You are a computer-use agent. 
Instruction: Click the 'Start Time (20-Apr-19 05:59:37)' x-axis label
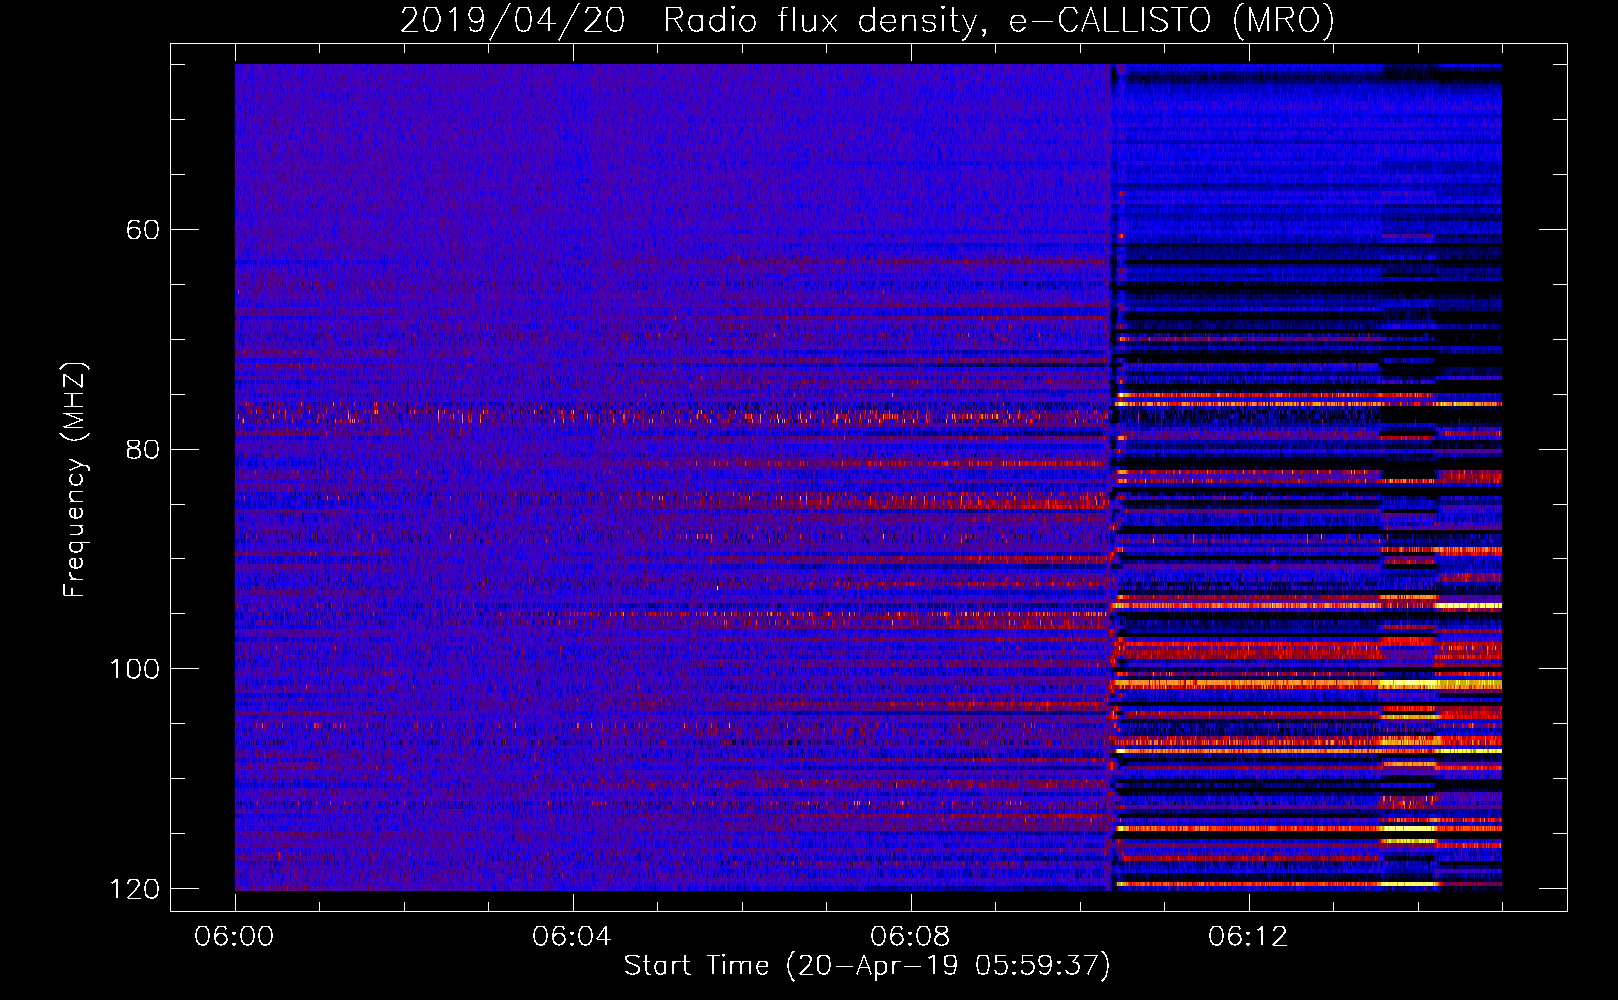click(867, 966)
